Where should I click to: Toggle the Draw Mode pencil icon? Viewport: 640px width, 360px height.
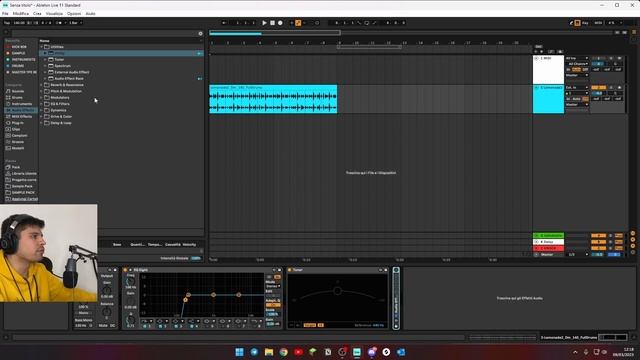click(571, 23)
